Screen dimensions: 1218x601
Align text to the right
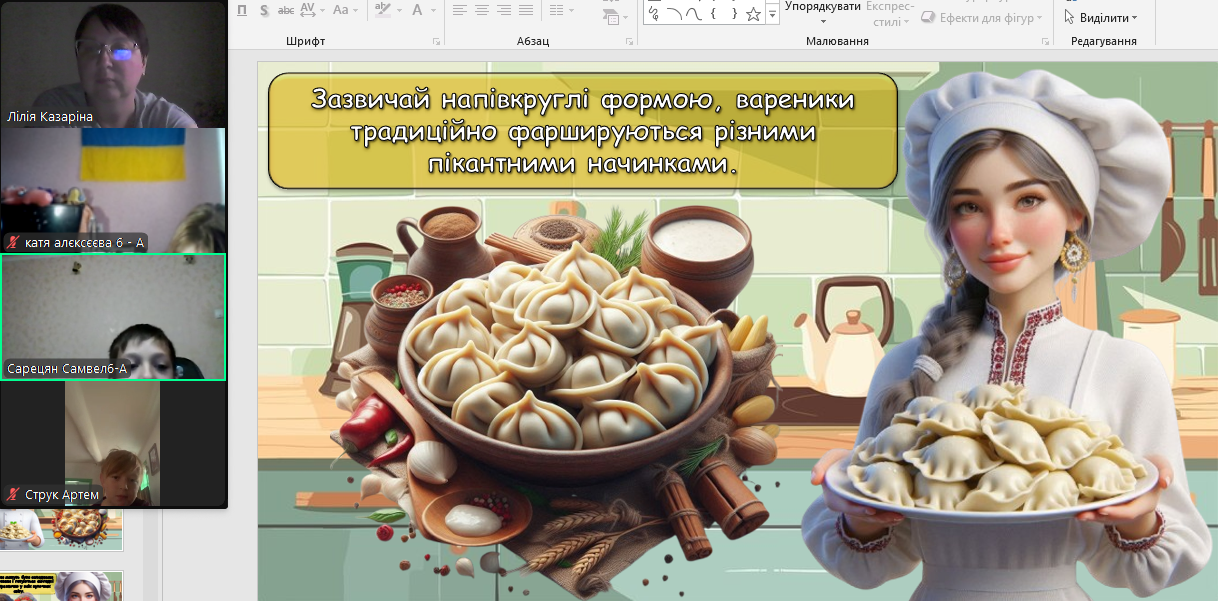pos(503,10)
